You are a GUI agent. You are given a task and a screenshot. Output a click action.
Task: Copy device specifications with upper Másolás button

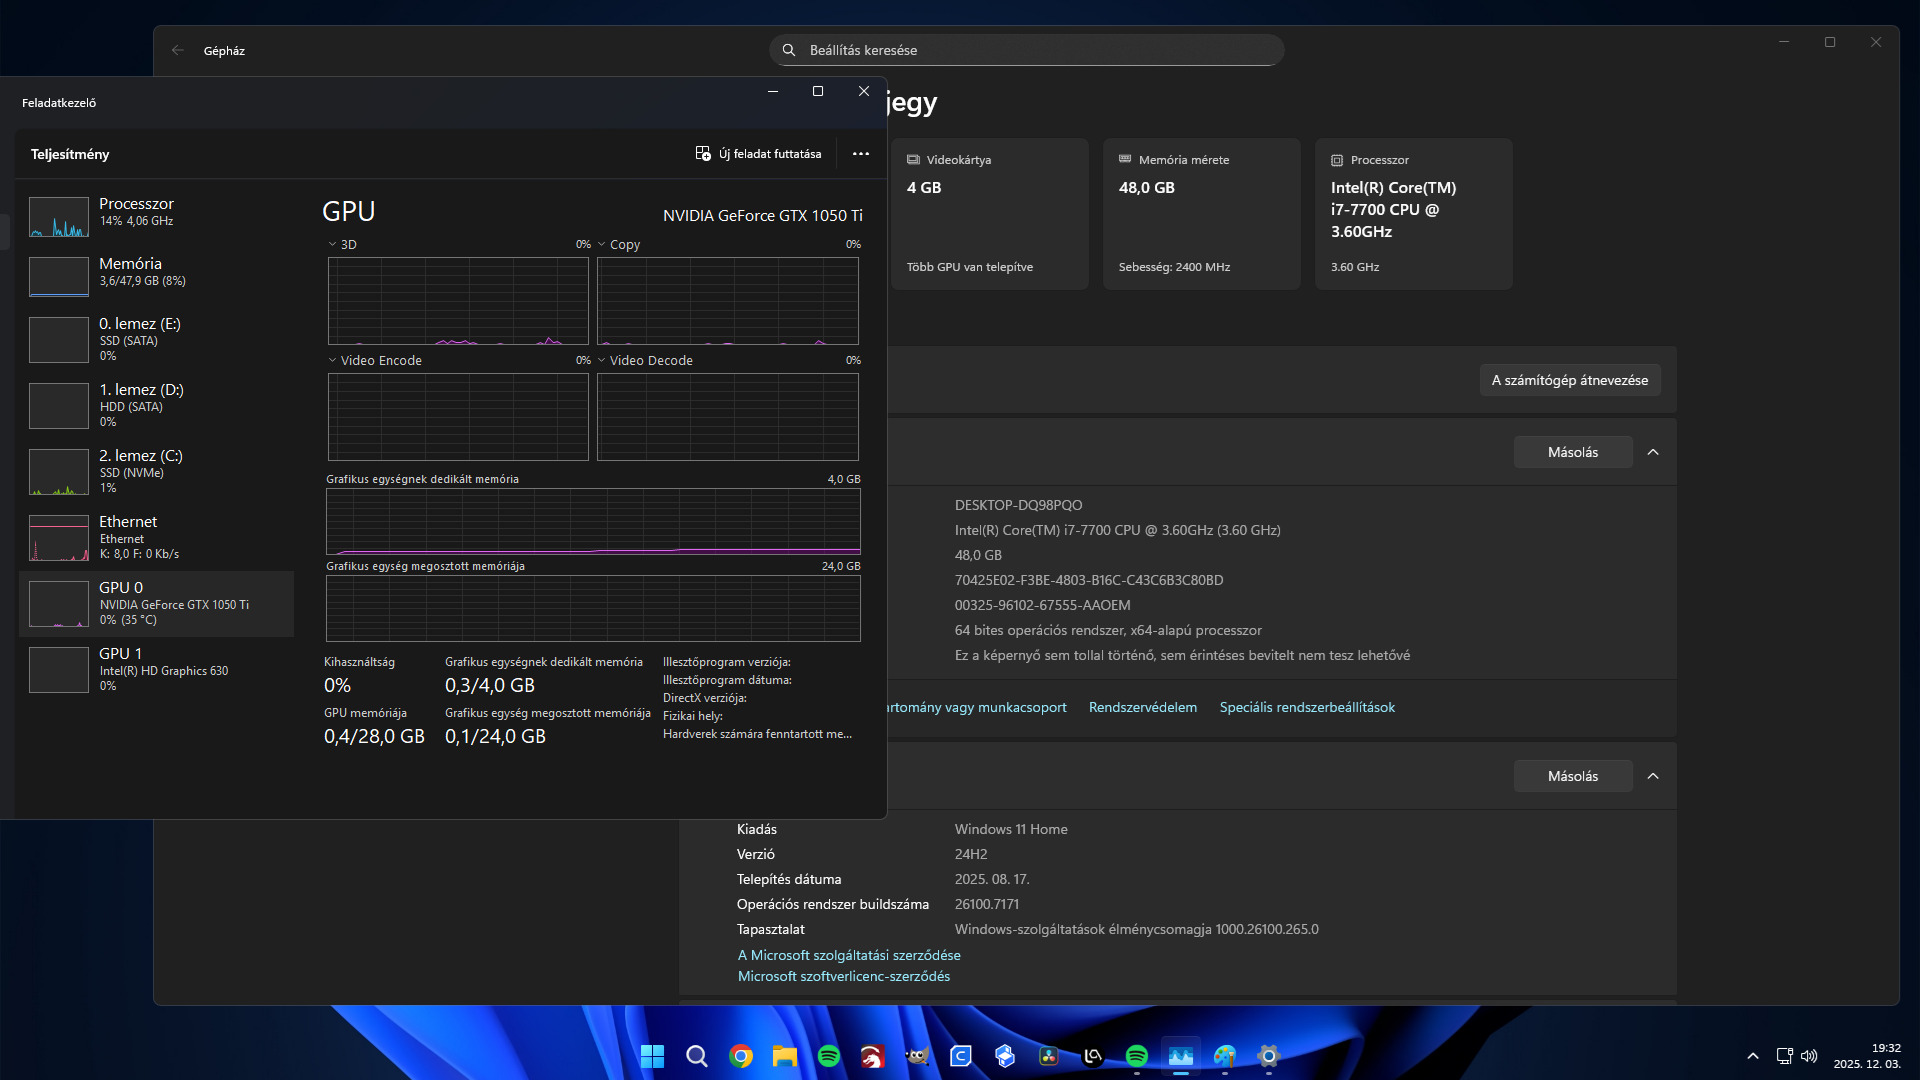1573,452
